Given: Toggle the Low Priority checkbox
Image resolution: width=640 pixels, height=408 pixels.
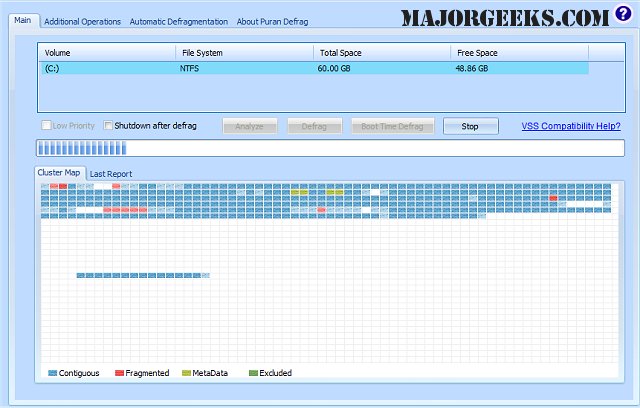Looking at the screenshot, I should pyautogui.click(x=46, y=125).
